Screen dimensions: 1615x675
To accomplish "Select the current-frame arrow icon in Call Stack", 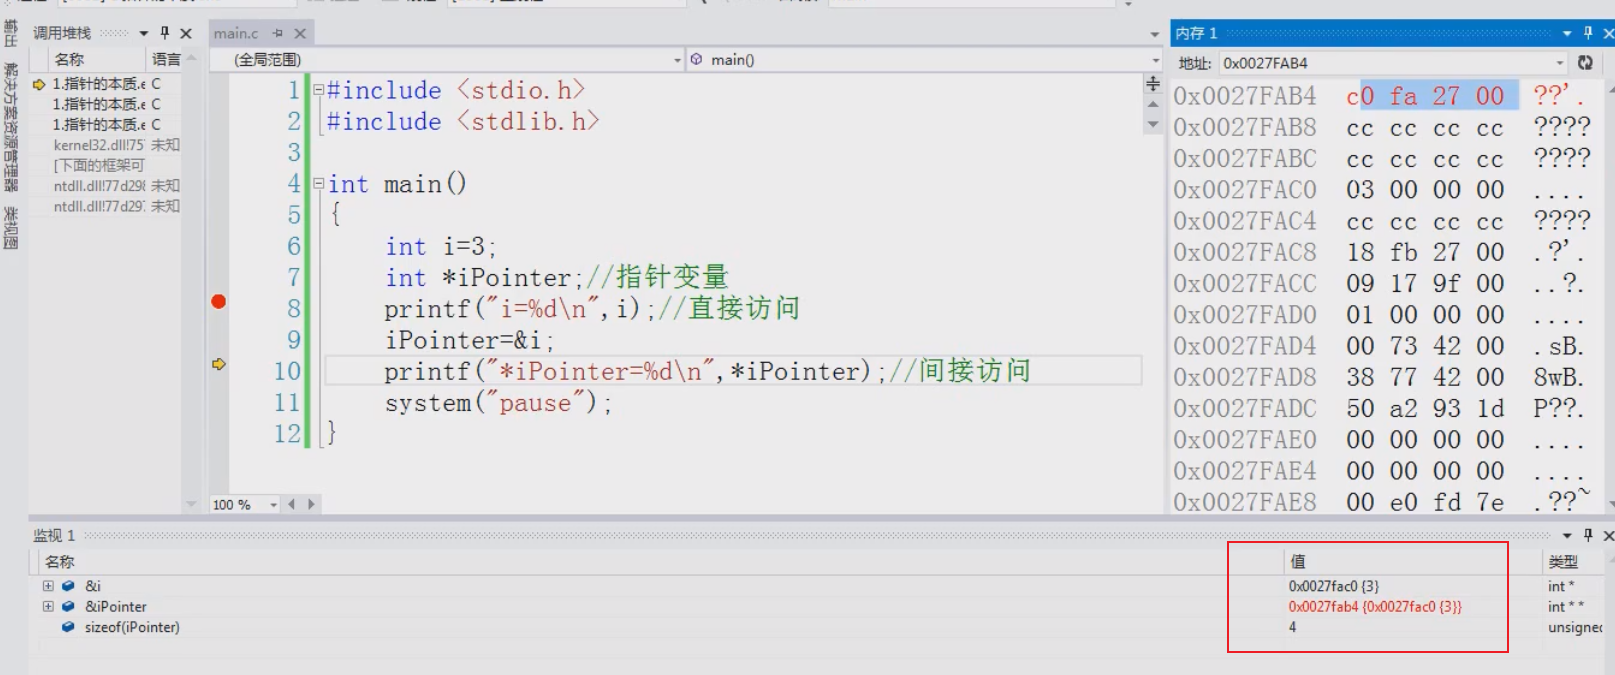I will [39, 84].
